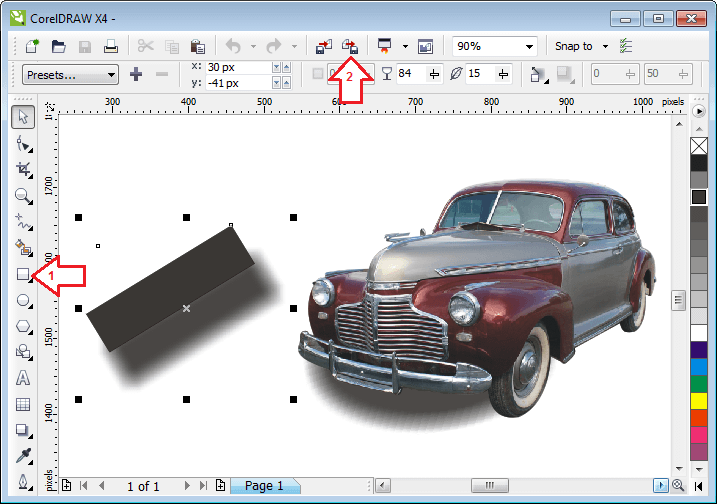The width and height of the screenshot is (717, 504).
Task: Open the Snap to dropdown
Action: tap(606, 46)
